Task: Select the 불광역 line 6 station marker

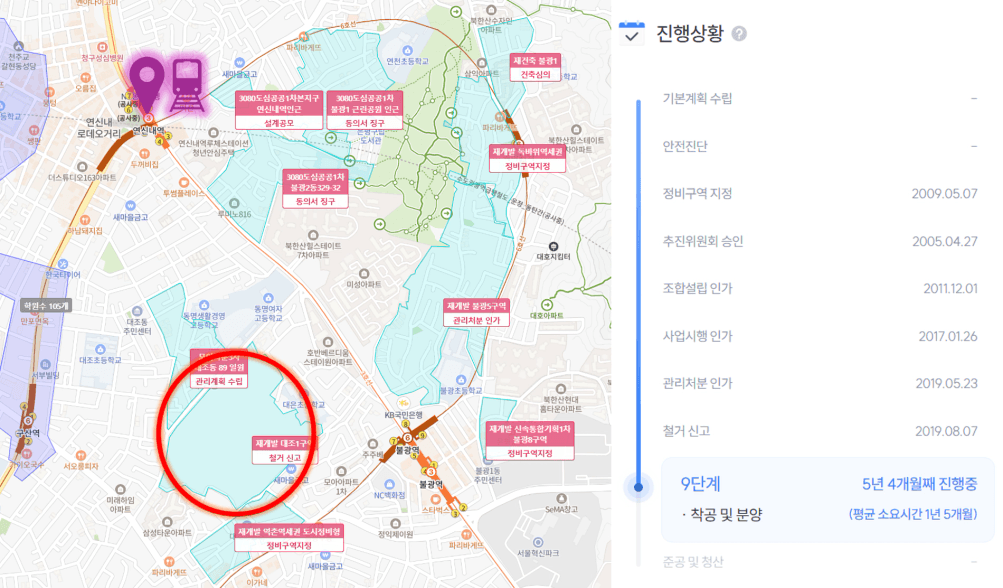Action: 407,438
